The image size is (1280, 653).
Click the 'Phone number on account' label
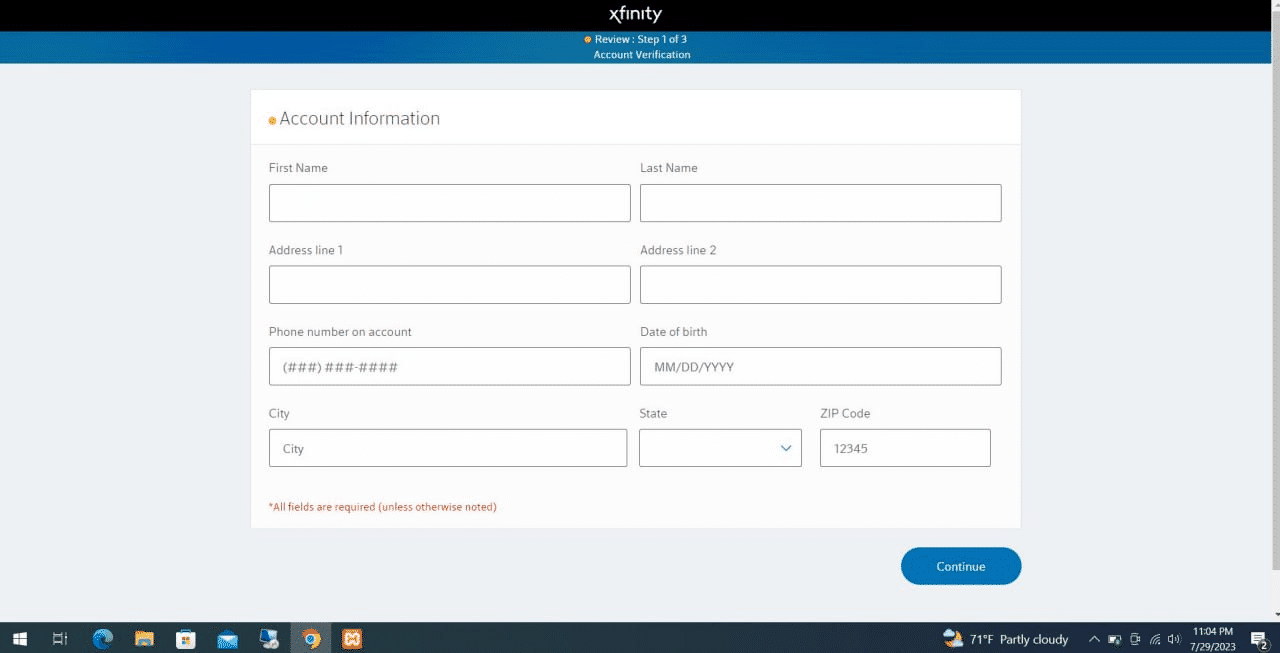340,332
